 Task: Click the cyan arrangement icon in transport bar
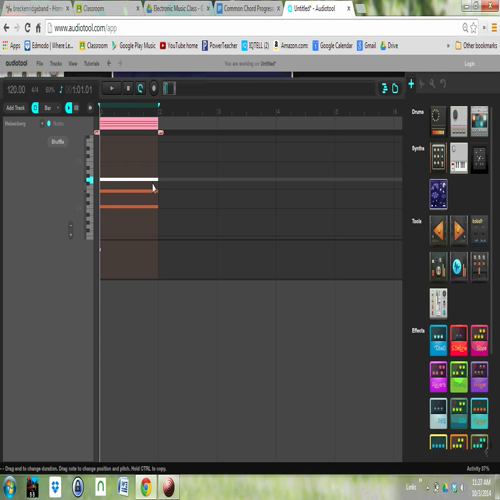(x=385, y=88)
